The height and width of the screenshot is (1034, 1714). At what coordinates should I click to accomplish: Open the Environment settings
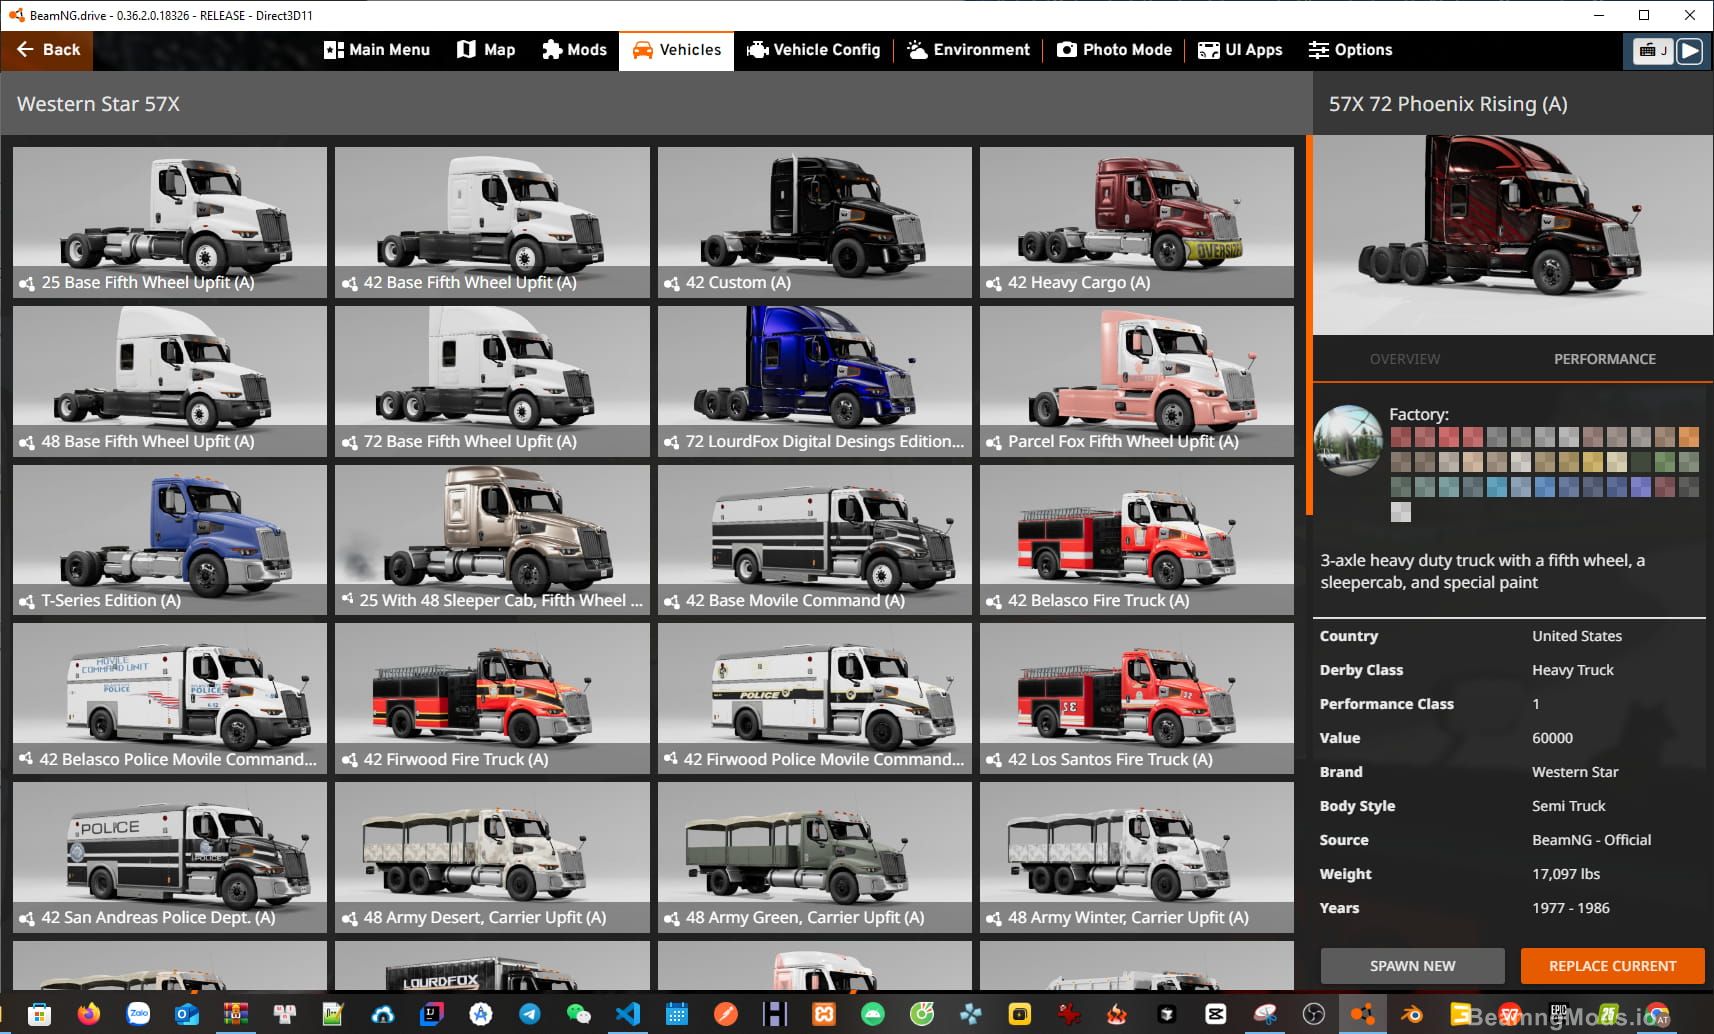(x=968, y=50)
